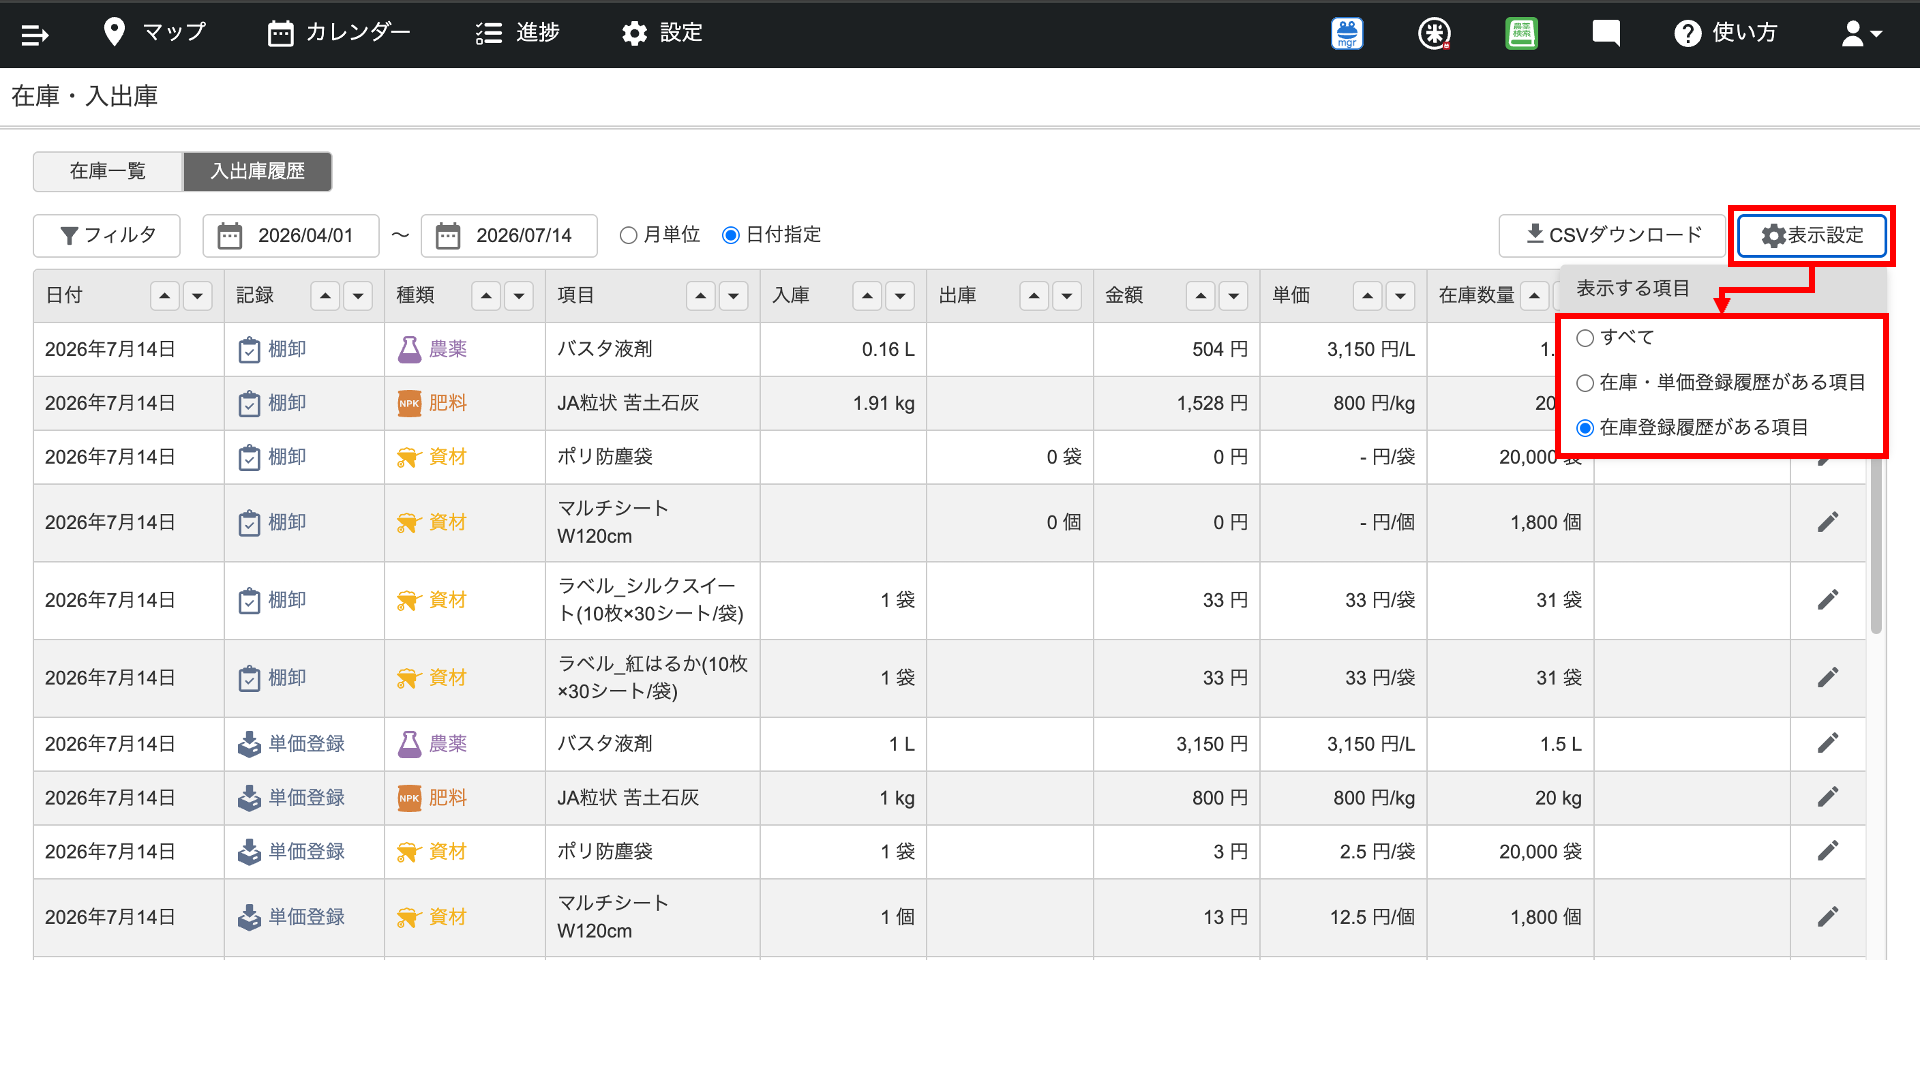The height and width of the screenshot is (1080, 1920).
Task: Open the green notebook app icon
Action: tap(1521, 34)
